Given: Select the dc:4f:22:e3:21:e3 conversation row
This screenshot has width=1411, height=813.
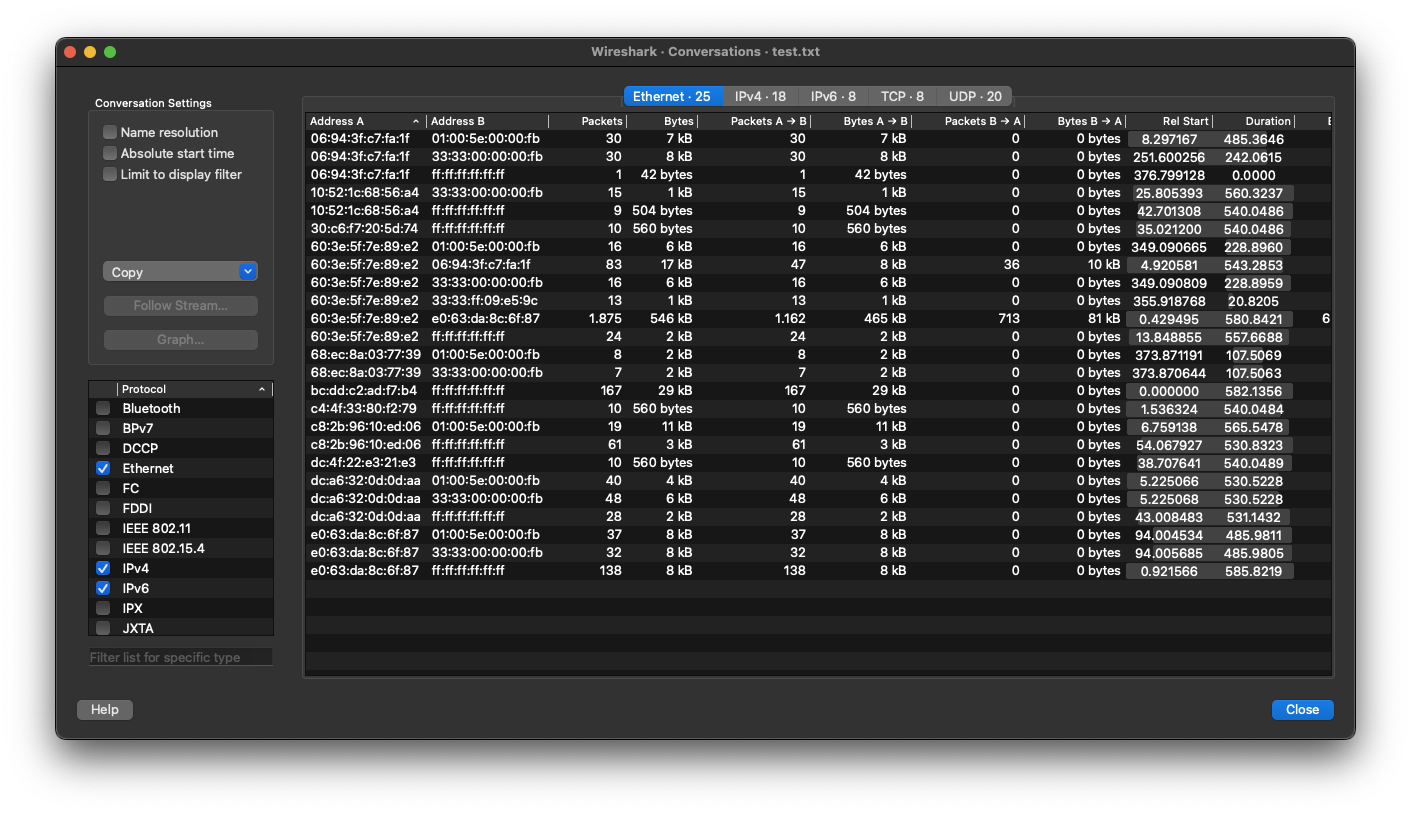Looking at the screenshot, I should coord(818,463).
